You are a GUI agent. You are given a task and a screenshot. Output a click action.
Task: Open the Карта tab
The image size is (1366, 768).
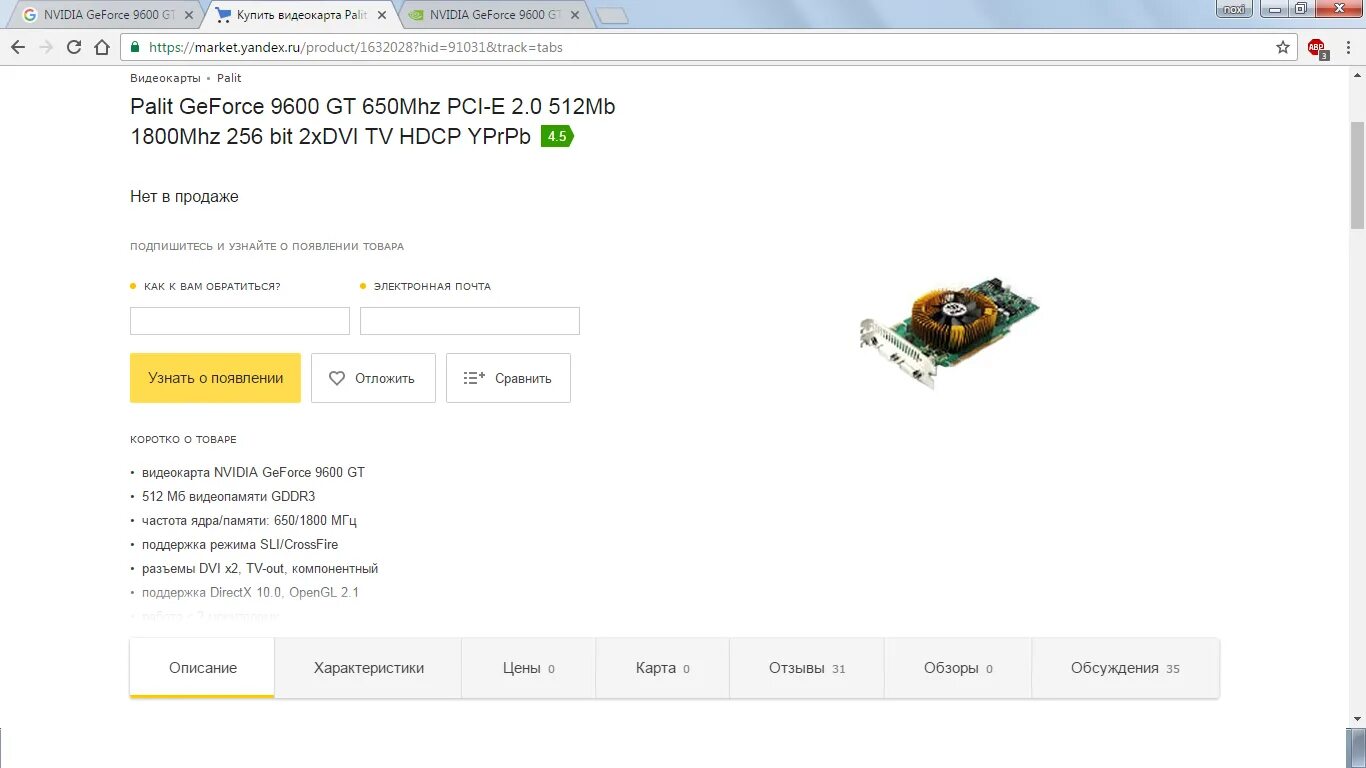tap(662, 668)
